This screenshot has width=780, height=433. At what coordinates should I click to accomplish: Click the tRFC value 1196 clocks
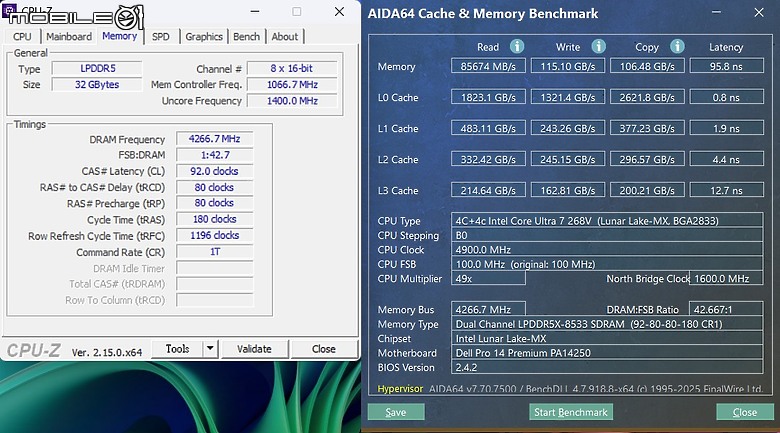pyautogui.click(x=214, y=235)
